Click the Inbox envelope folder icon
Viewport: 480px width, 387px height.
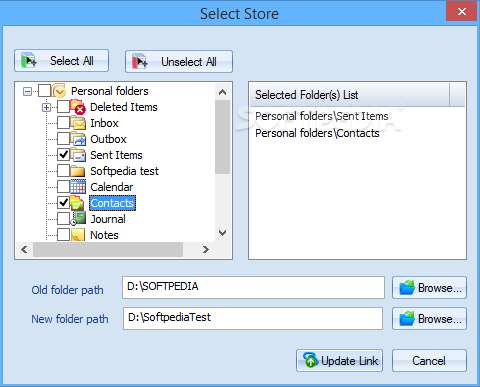tap(78, 123)
